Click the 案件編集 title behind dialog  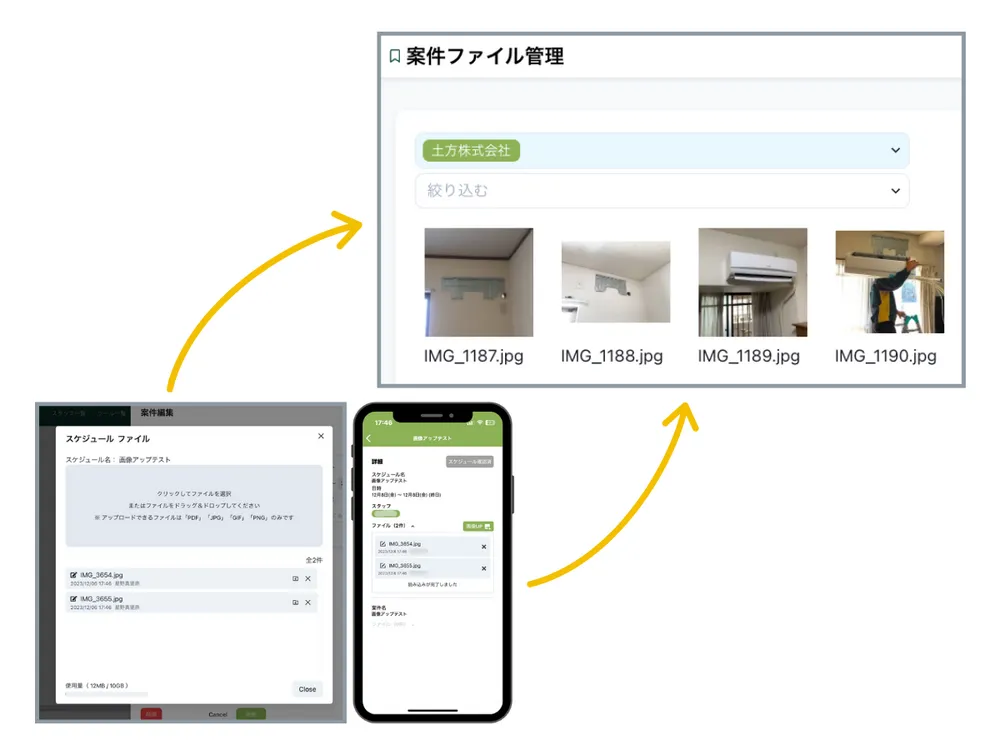(157, 413)
